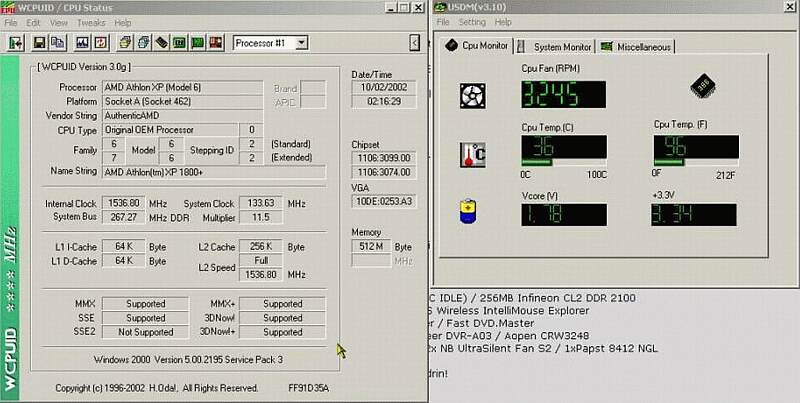This screenshot has width=800, height=403.
Task: Open the real-time clock graph icon
Action: pyautogui.click(x=83, y=43)
